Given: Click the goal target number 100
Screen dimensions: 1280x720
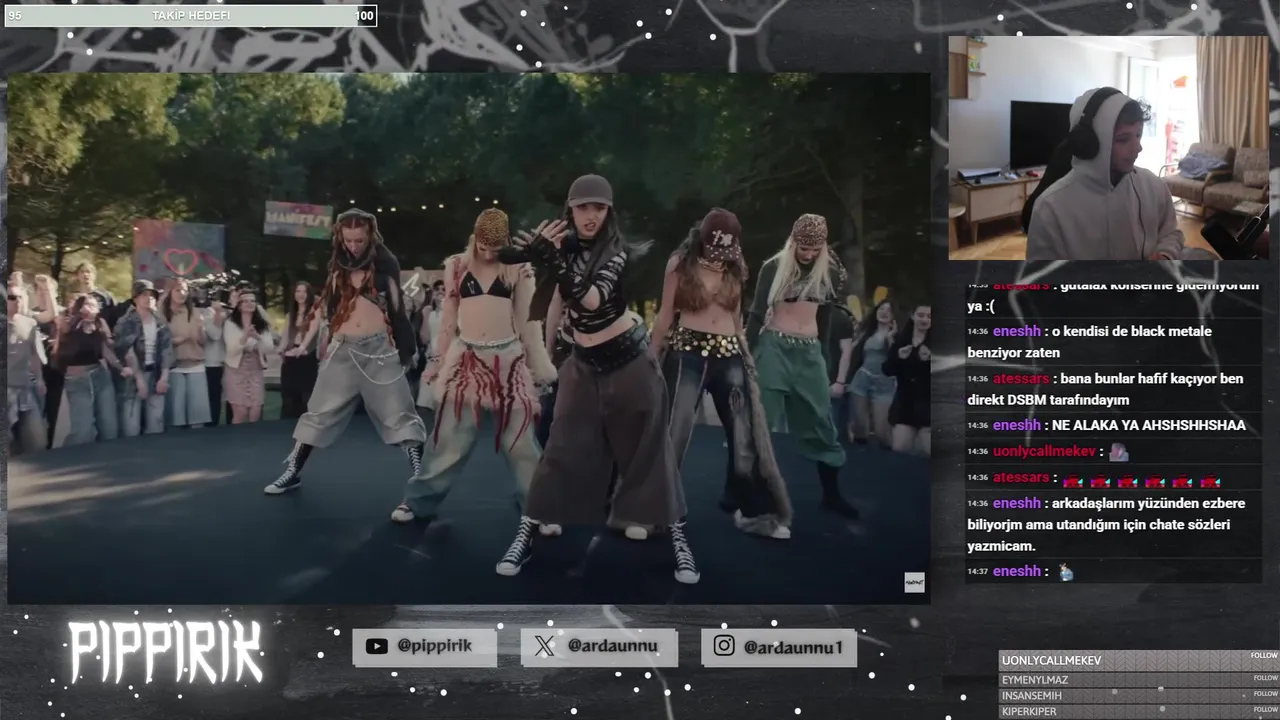Looking at the screenshot, I should (x=364, y=16).
